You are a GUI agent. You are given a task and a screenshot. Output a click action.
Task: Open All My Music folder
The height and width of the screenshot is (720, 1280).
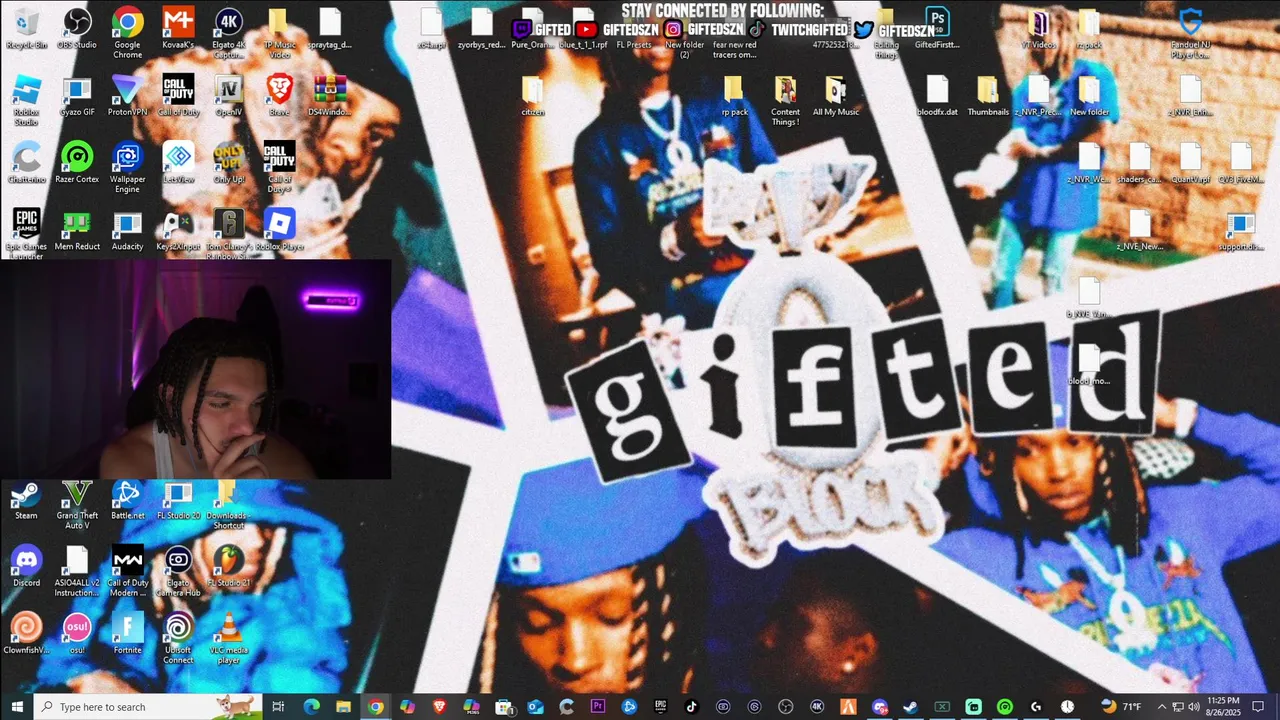pyautogui.click(x=836, y=96)
